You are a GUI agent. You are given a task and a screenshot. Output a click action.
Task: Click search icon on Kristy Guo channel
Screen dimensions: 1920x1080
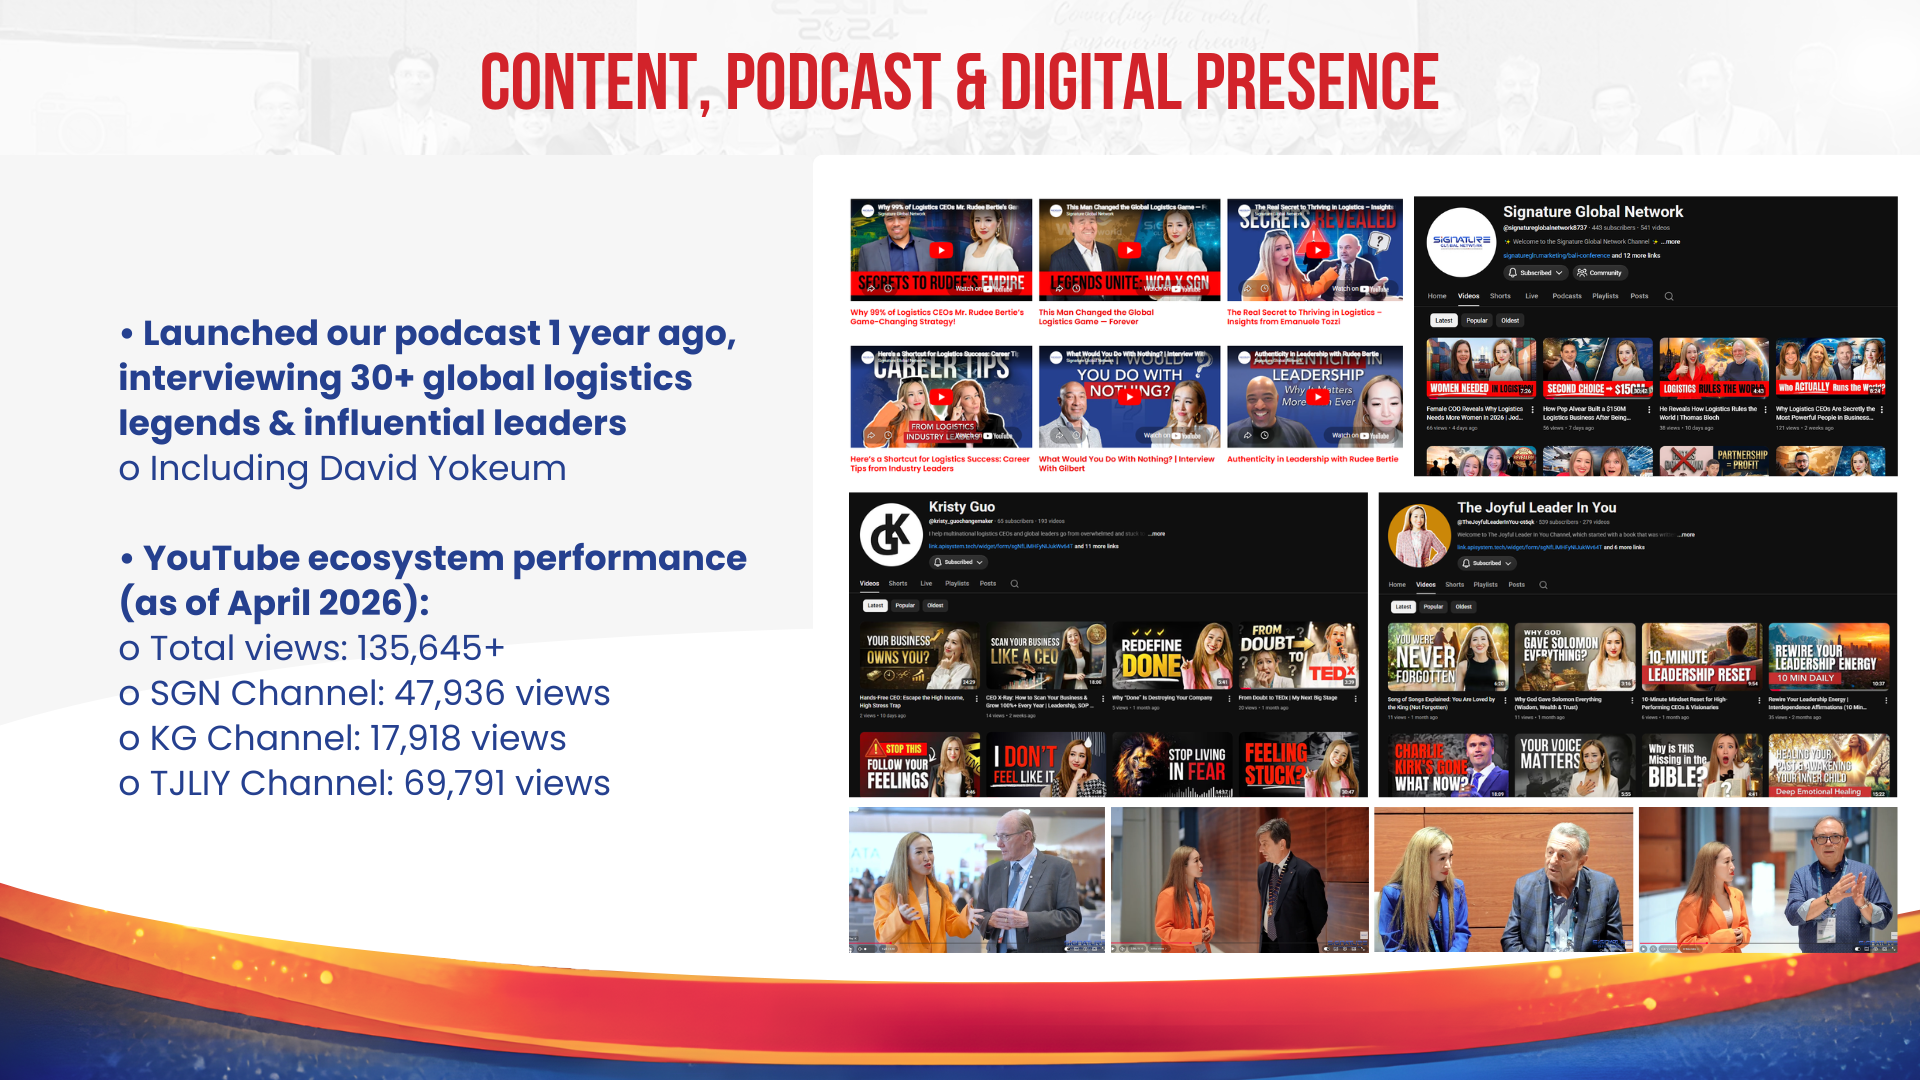click(1014, 583)
